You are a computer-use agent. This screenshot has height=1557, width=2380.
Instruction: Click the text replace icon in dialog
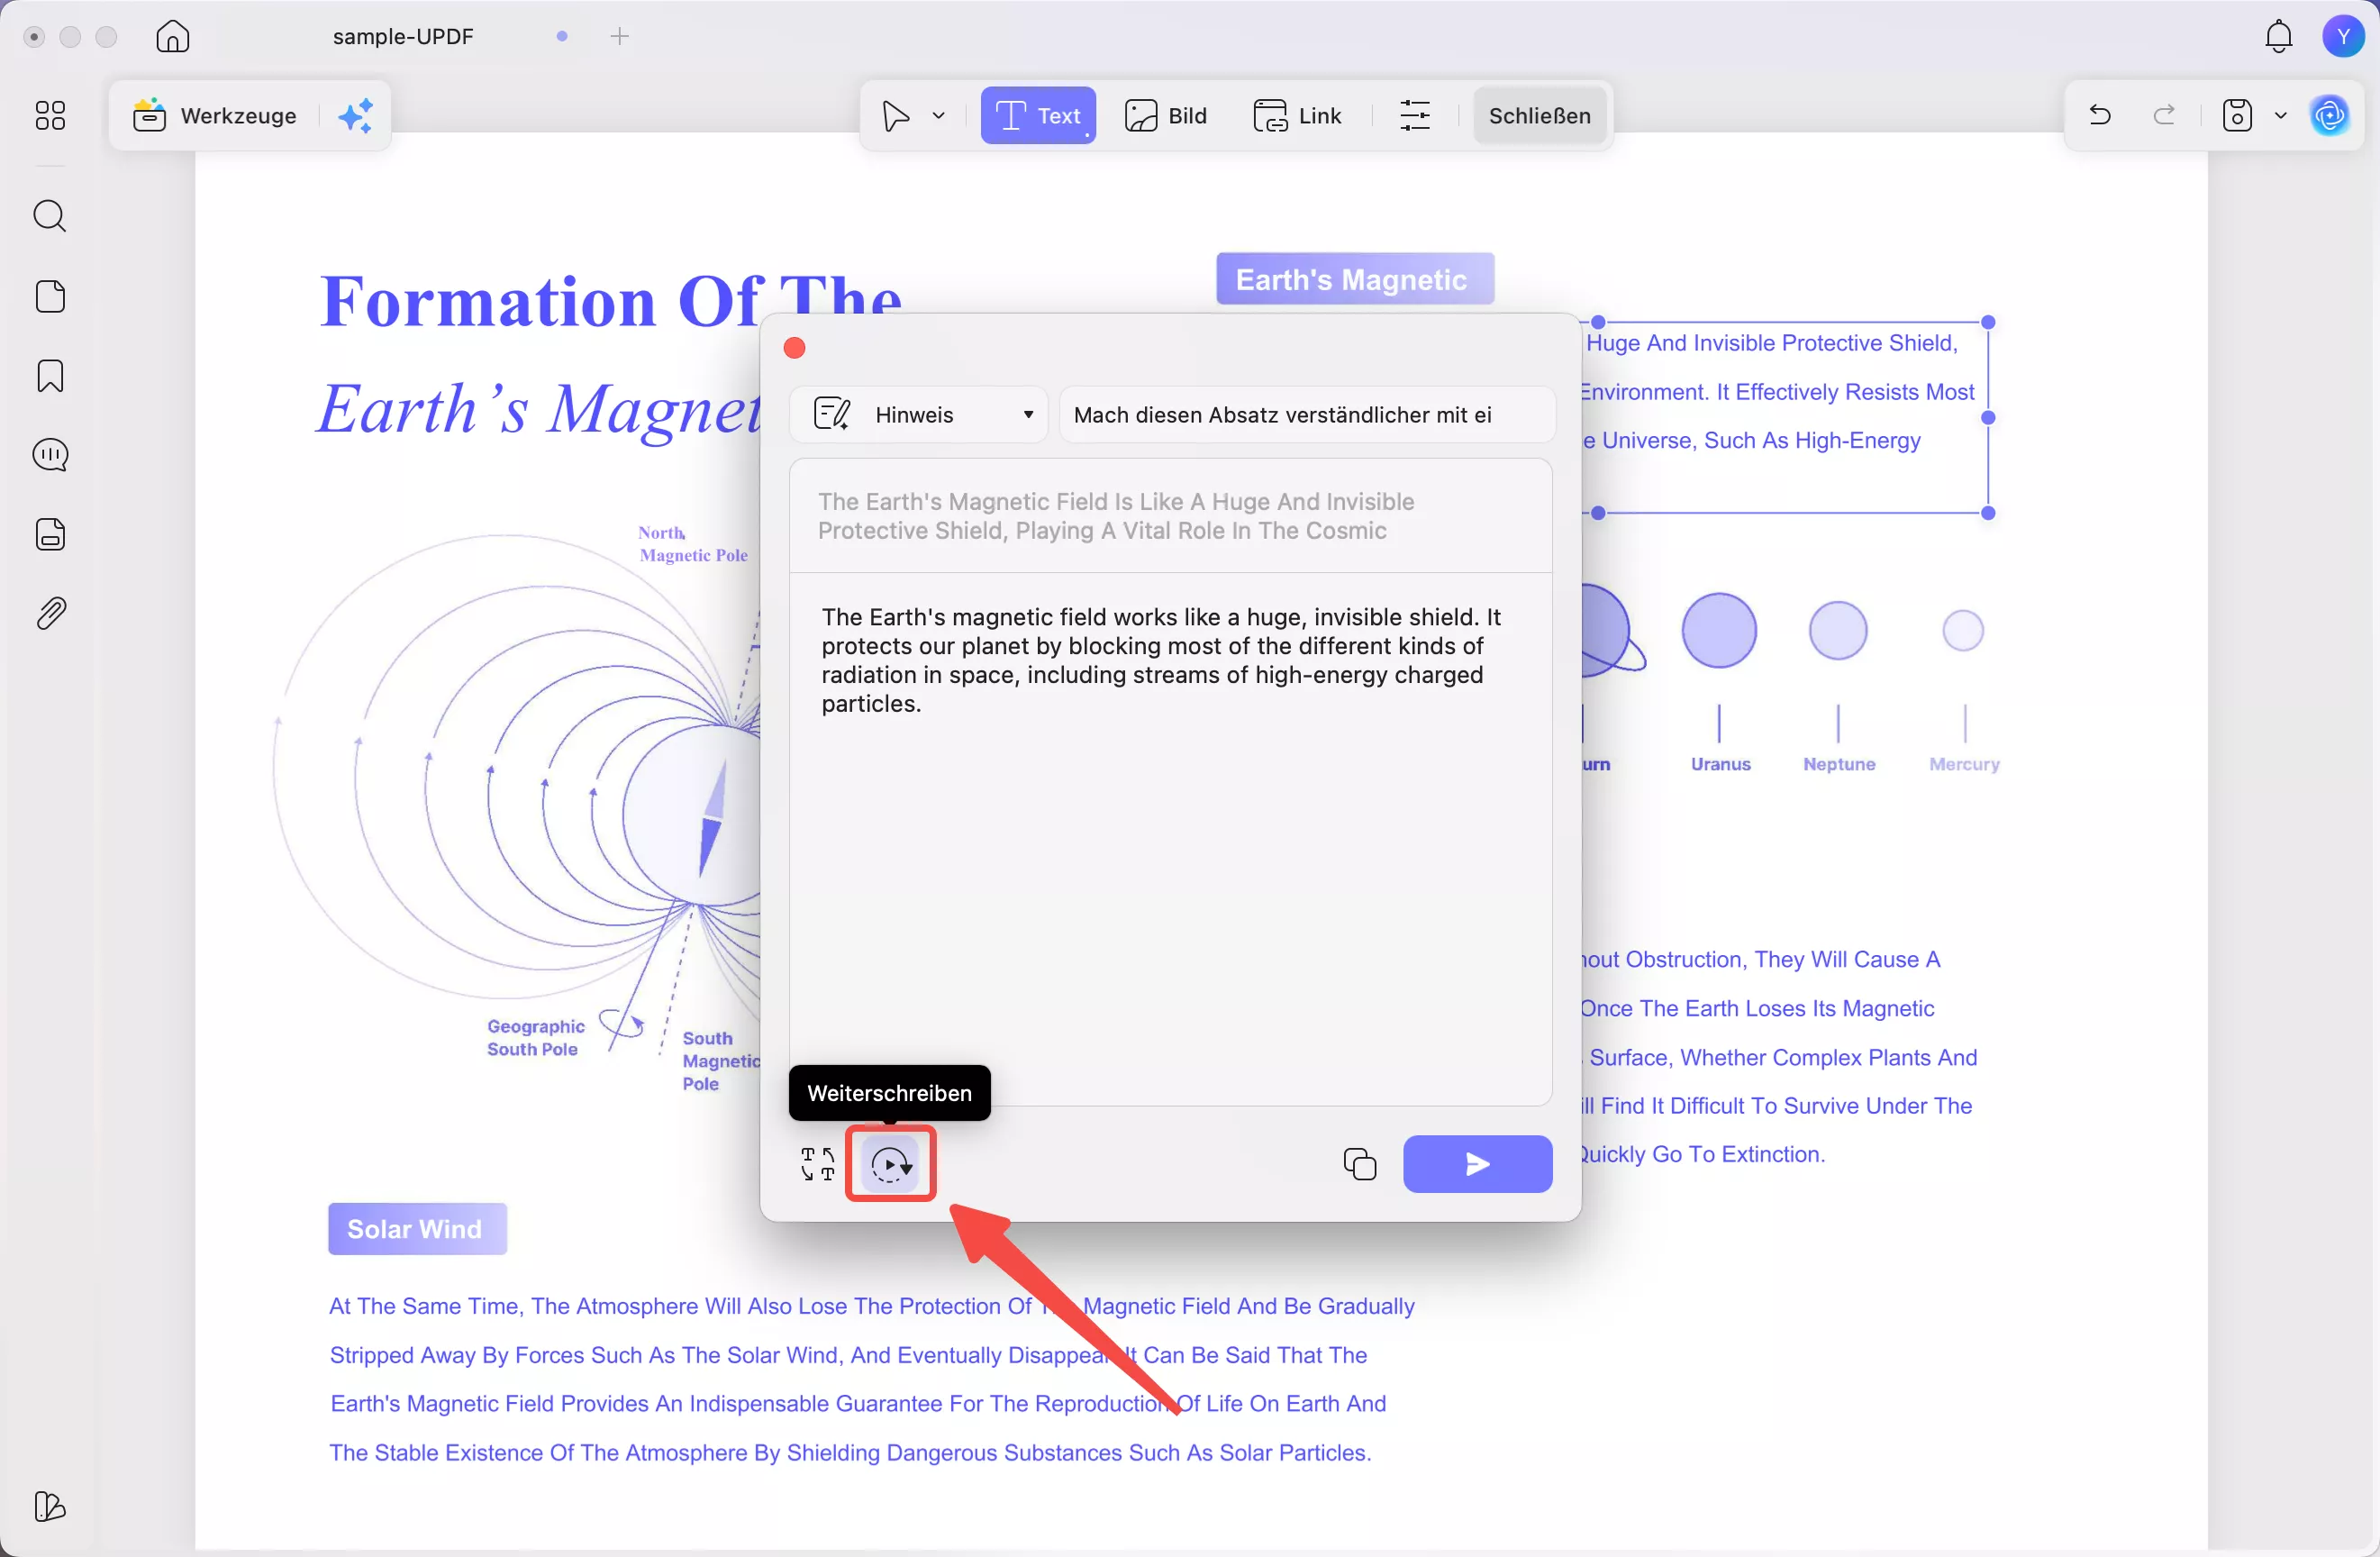817,1164
